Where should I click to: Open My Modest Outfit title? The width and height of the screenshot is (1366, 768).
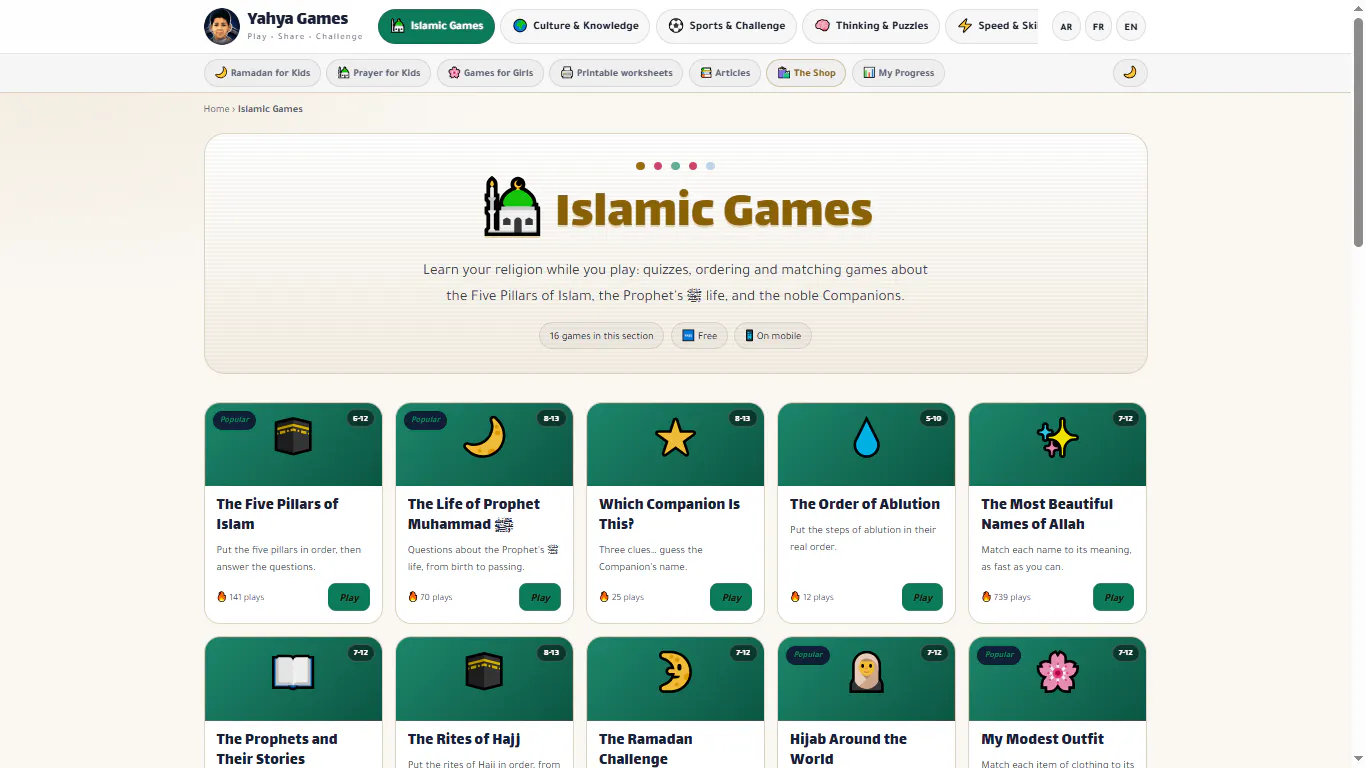click(x=1043, y=739)
